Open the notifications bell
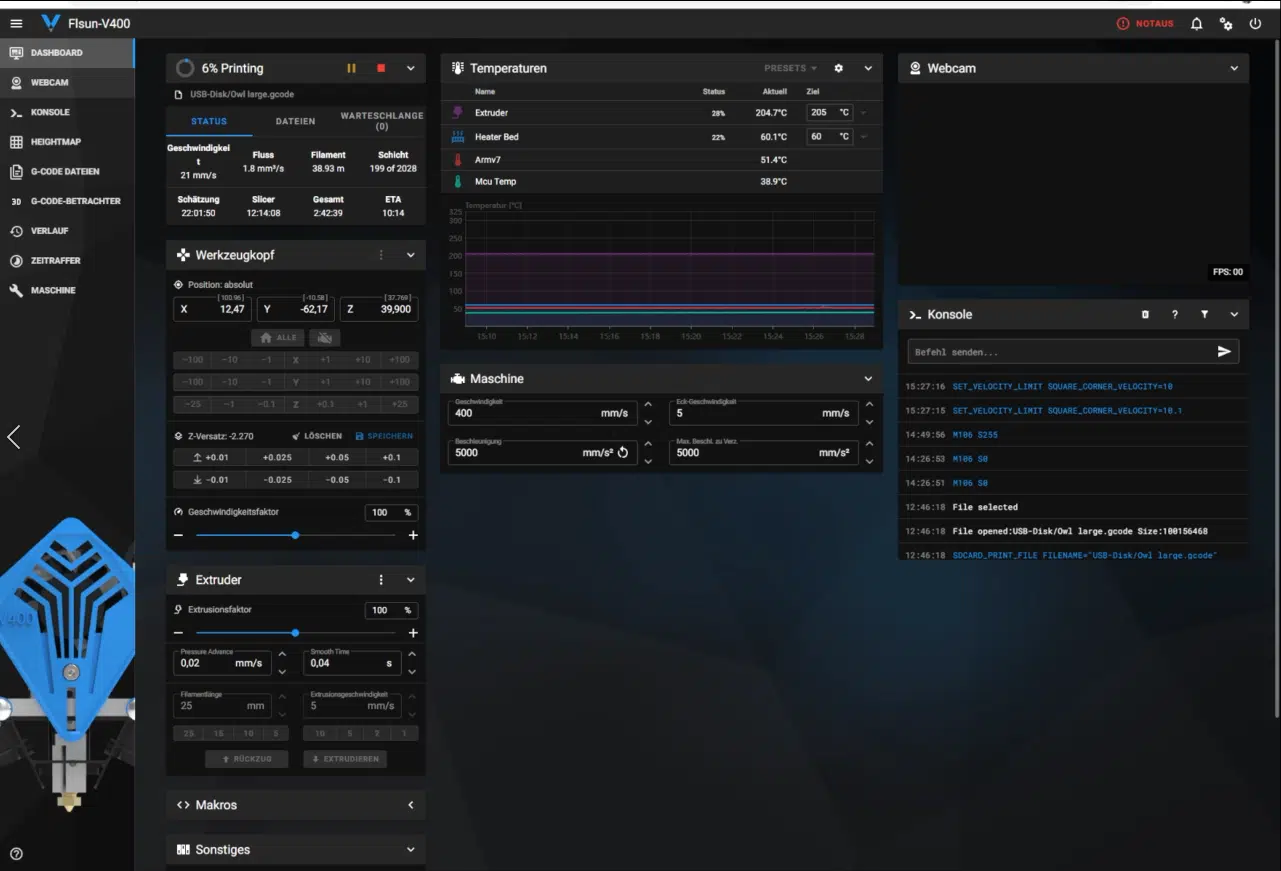This screenshot has height=871, width=1281. 1196,24
